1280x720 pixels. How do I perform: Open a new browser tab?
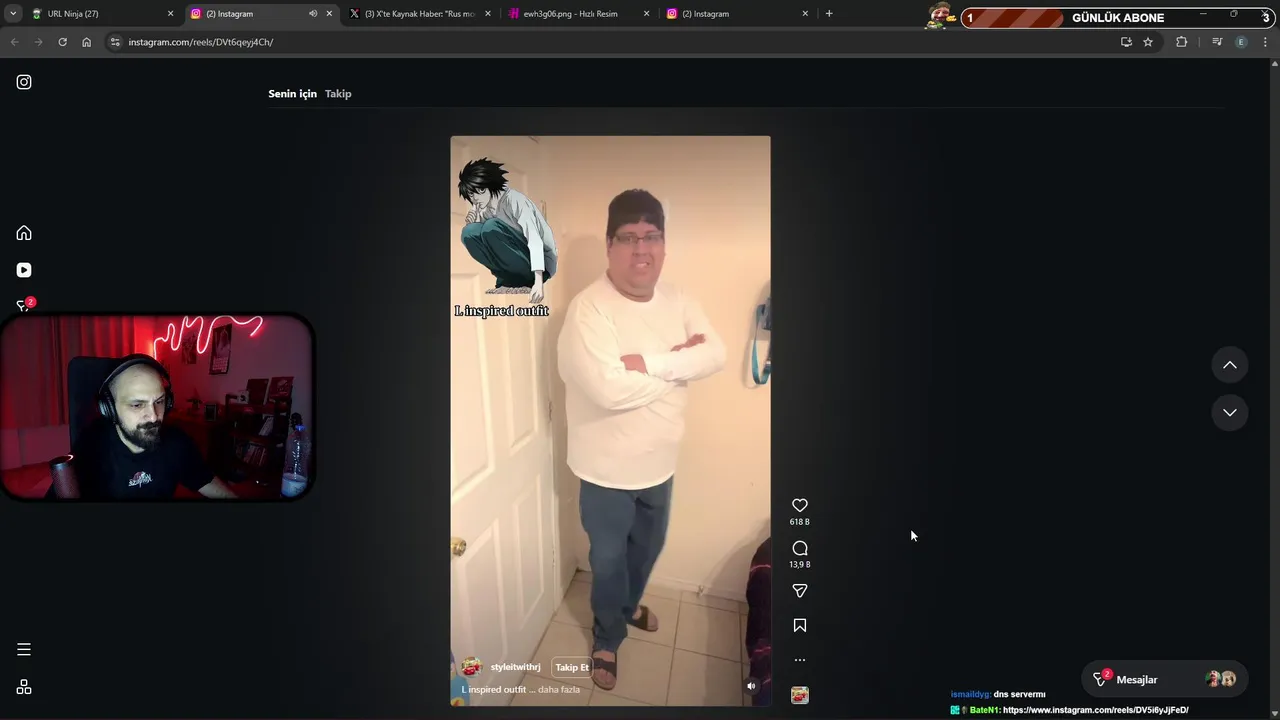tap(829, 14)
